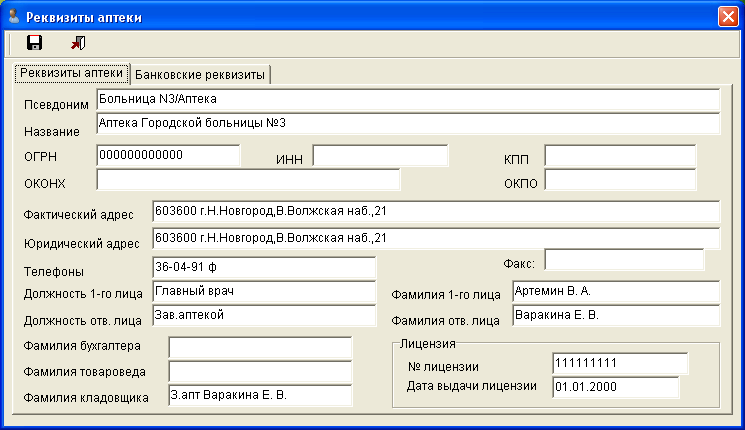Close the Реквизиты аптеки window

728,15
